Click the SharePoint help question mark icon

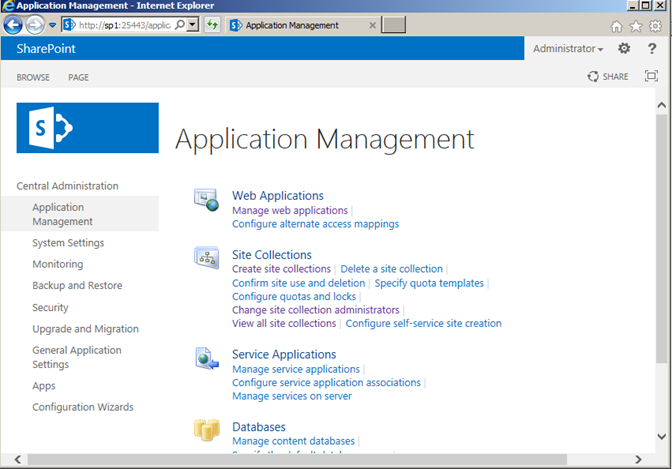652,49
